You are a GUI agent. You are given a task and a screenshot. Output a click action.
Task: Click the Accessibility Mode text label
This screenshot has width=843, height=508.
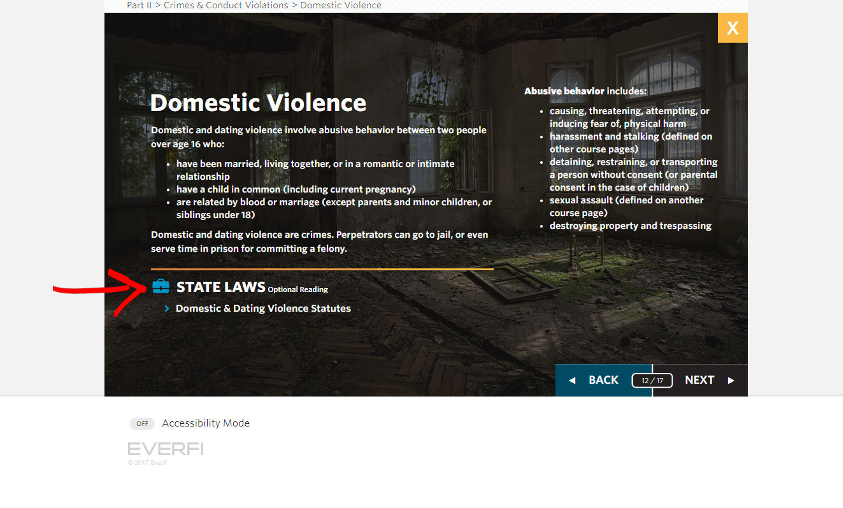(206, 423)
